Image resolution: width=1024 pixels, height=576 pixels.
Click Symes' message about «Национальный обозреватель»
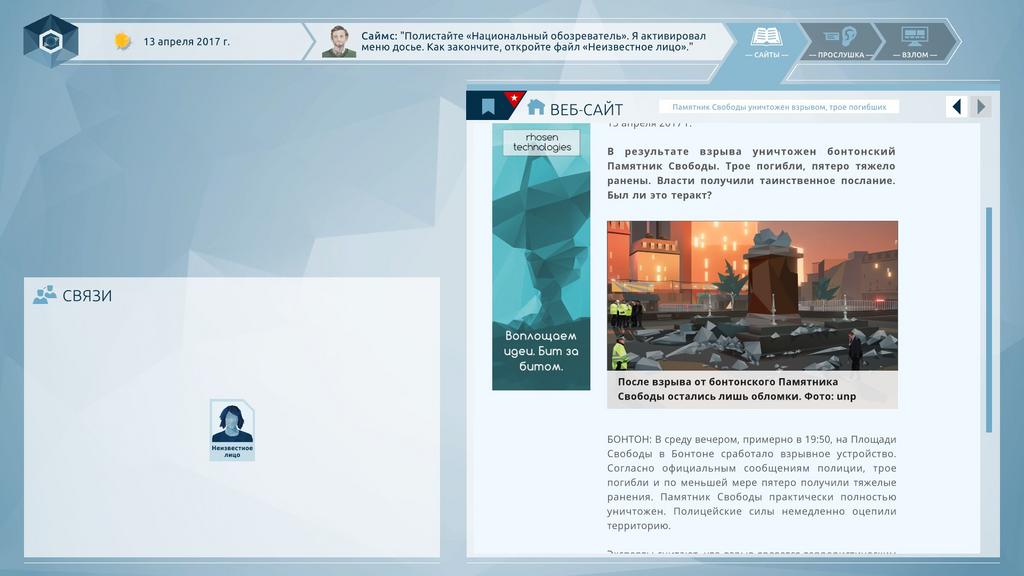point(534,41)
